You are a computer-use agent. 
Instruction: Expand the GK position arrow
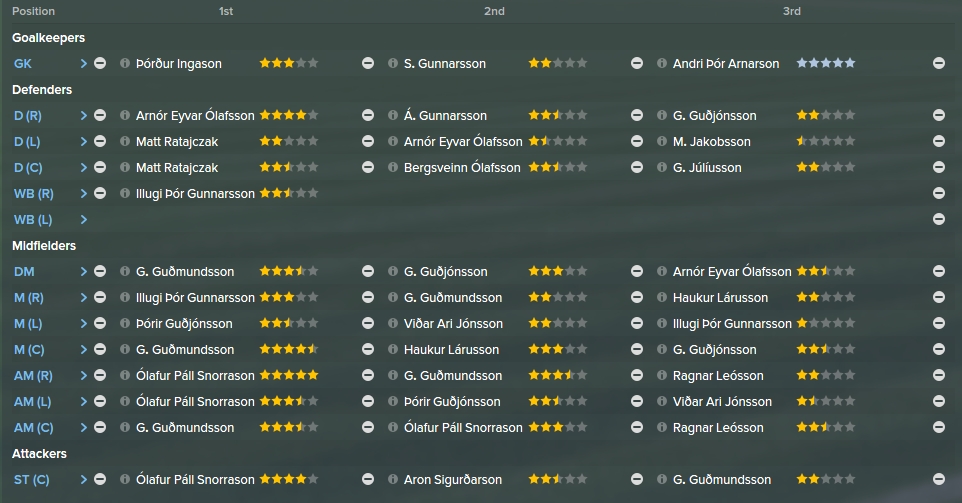[83, 63]
